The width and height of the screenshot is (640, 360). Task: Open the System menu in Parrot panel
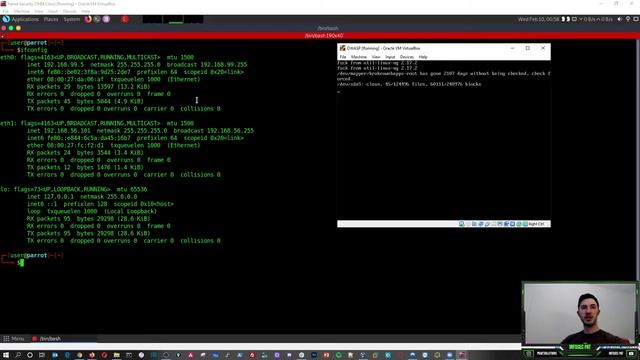pos(72,19)
